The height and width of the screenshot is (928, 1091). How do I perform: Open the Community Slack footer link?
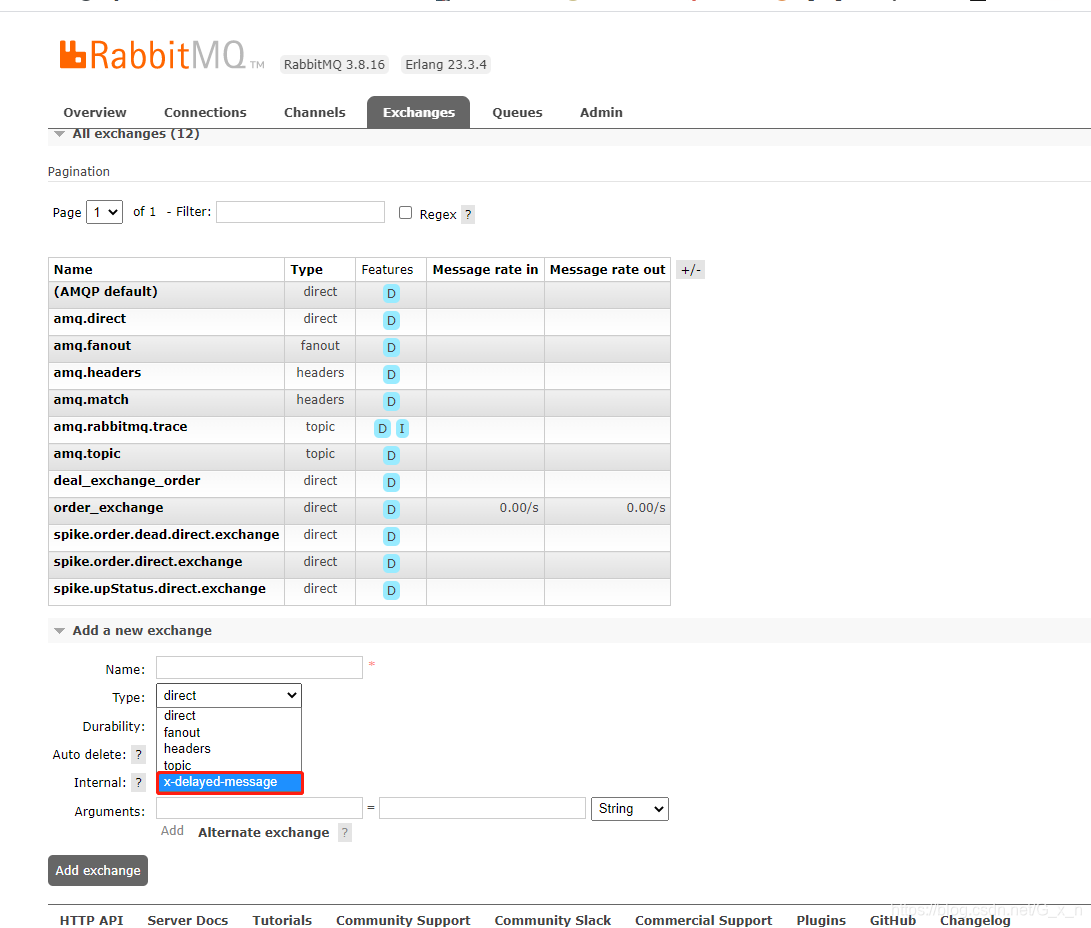click(552, 920)
